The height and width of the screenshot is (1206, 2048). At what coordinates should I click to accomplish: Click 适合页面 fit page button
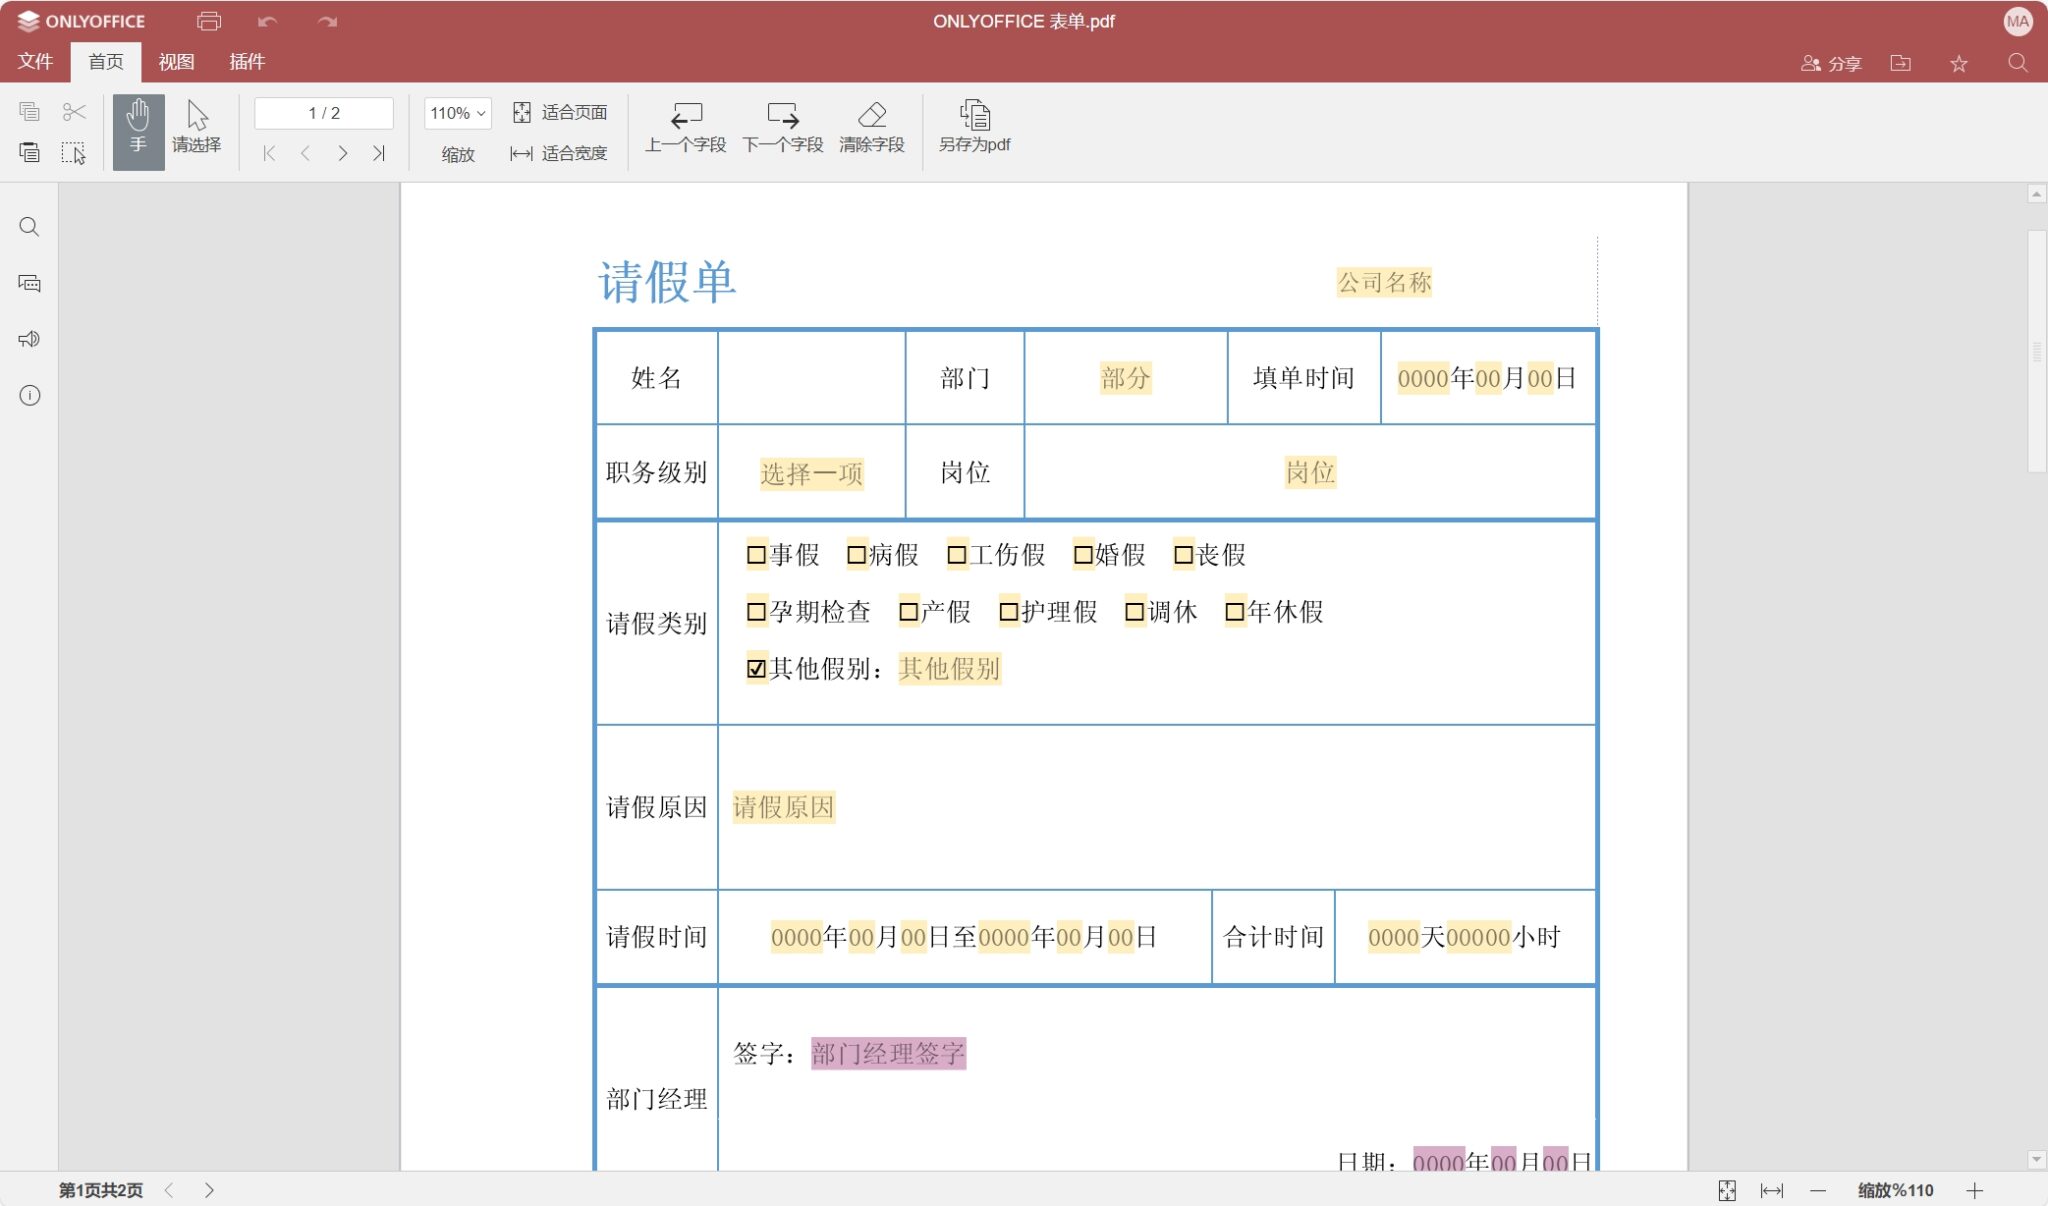(560, 112)
